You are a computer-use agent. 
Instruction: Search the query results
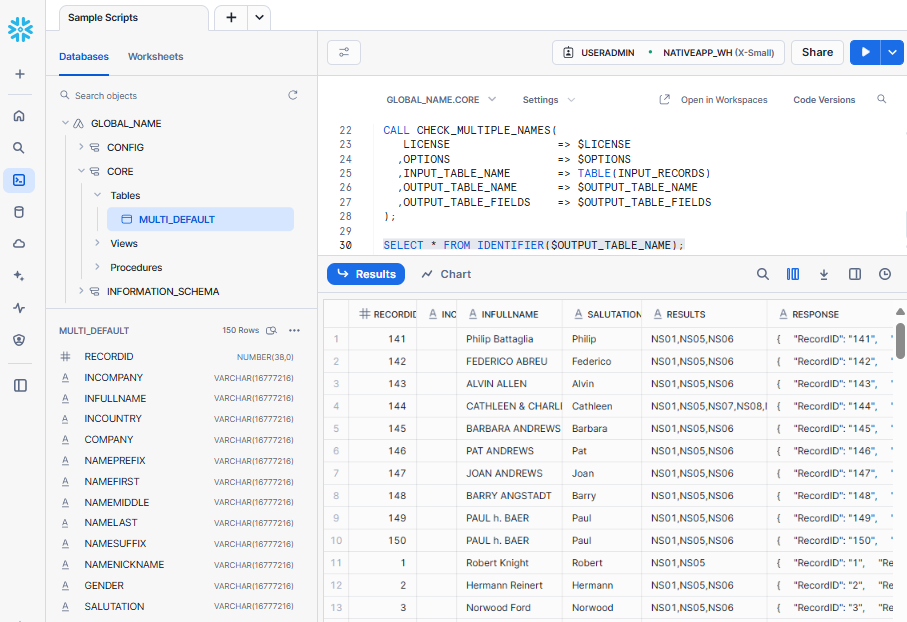[x=763, y=274]
